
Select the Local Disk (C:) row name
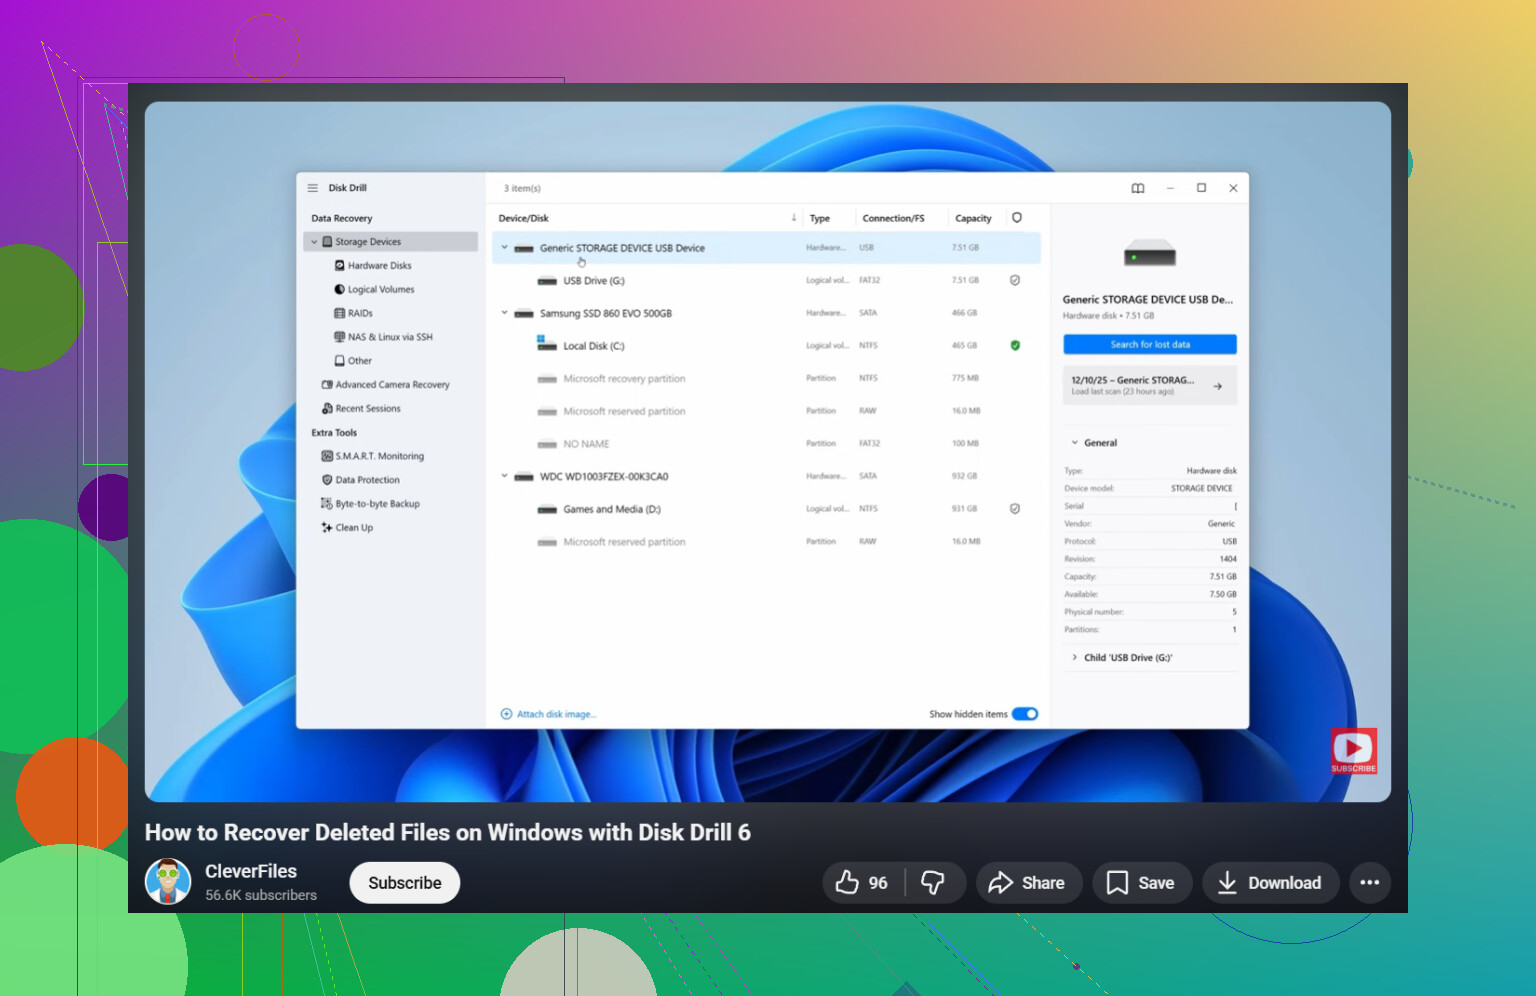(594, 346)
